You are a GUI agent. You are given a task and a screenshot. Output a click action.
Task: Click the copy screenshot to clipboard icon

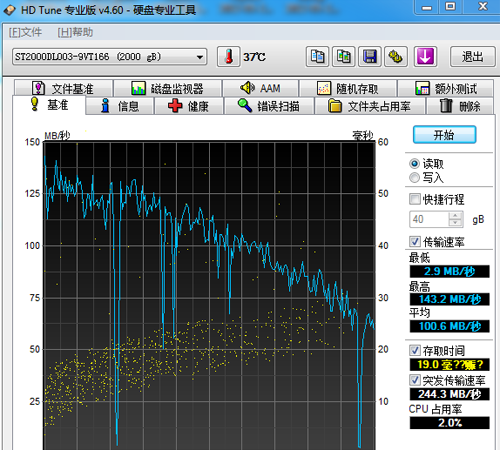pyautogui.click(x=344, y=57)
